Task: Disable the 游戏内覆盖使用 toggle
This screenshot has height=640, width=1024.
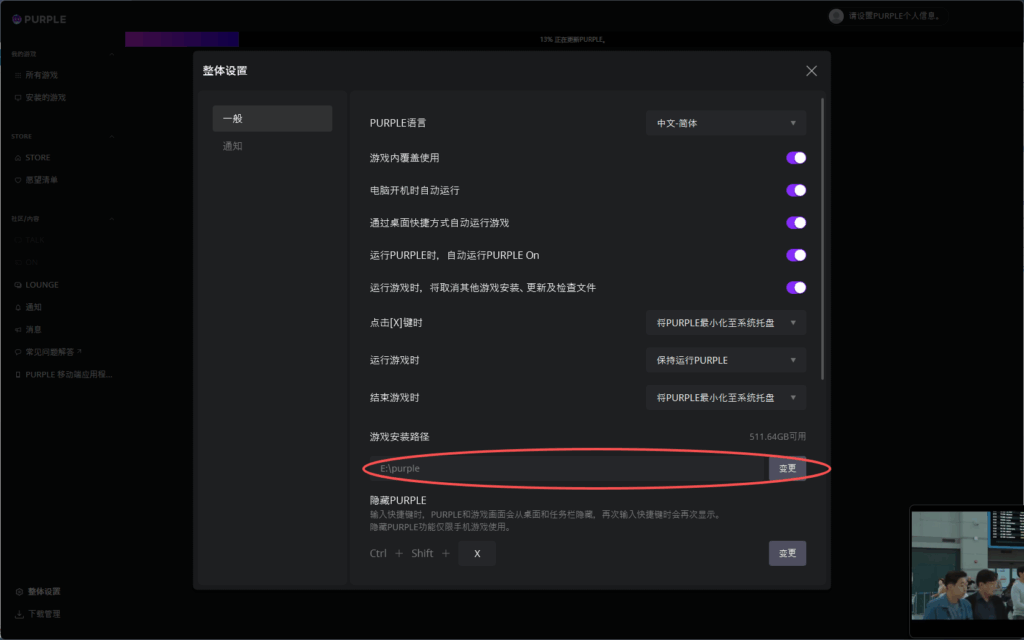Action: pos(796,158)
